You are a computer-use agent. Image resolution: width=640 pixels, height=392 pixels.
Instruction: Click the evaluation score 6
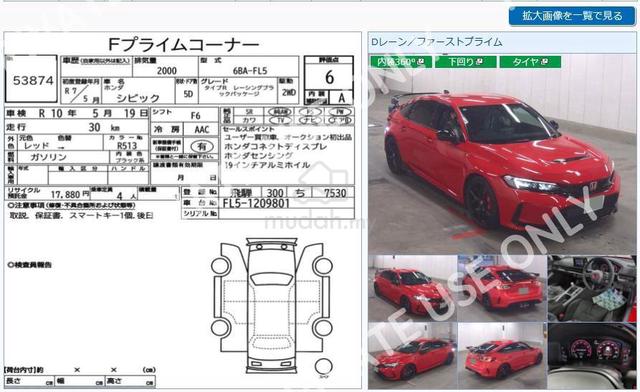(x=329, y=77)
